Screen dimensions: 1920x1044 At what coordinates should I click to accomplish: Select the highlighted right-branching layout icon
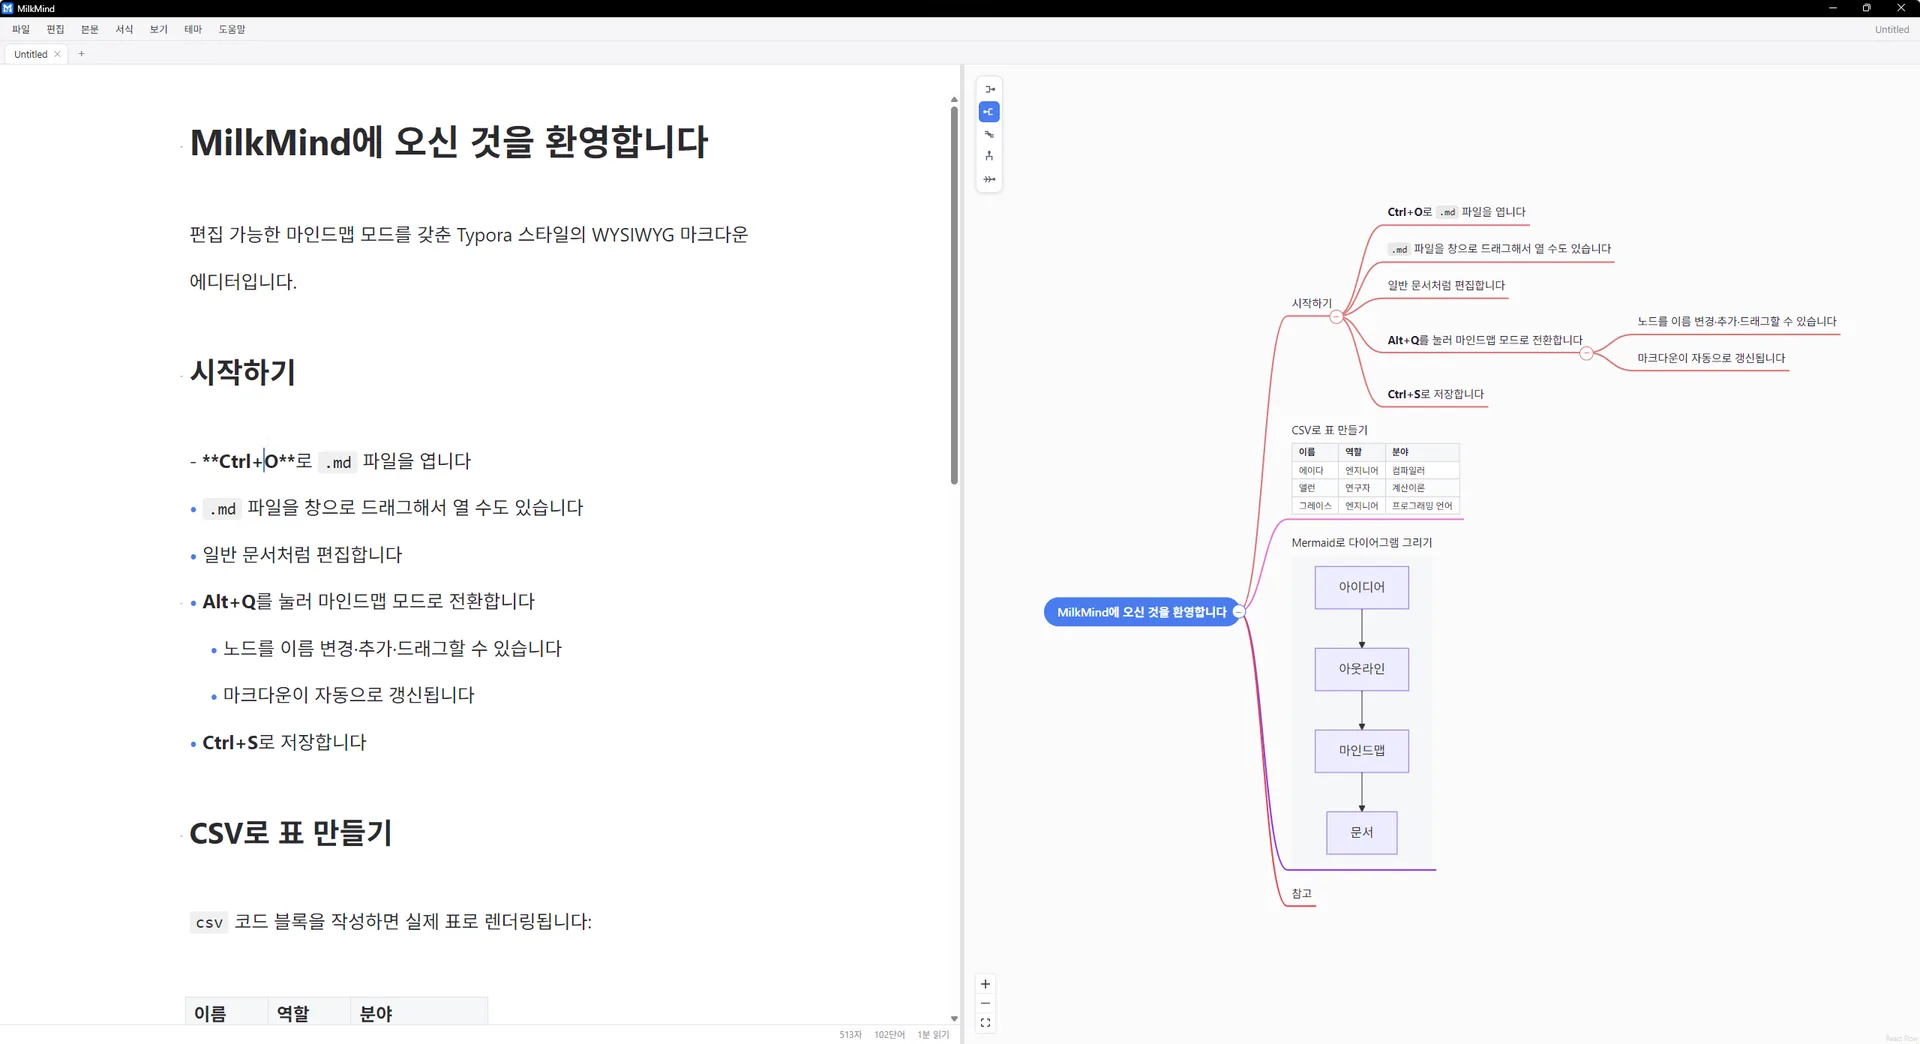989,112
